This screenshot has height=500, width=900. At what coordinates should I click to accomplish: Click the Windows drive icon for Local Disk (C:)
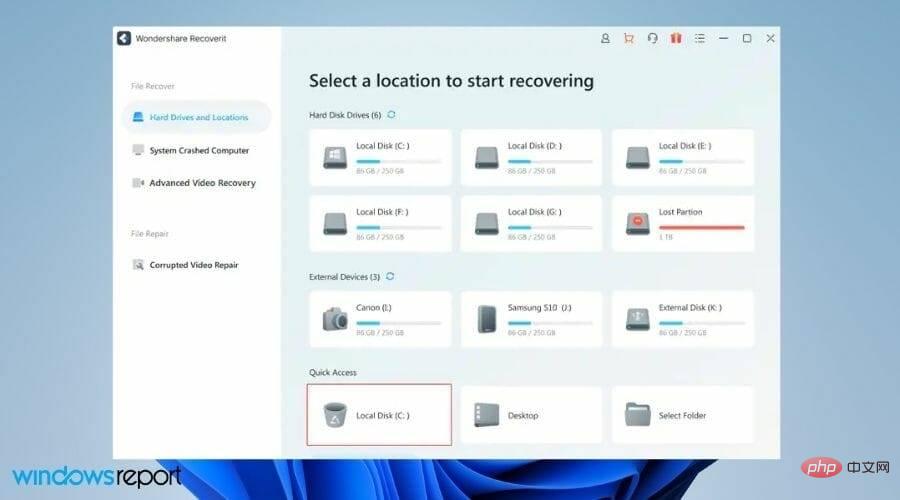tap(335, 157)
